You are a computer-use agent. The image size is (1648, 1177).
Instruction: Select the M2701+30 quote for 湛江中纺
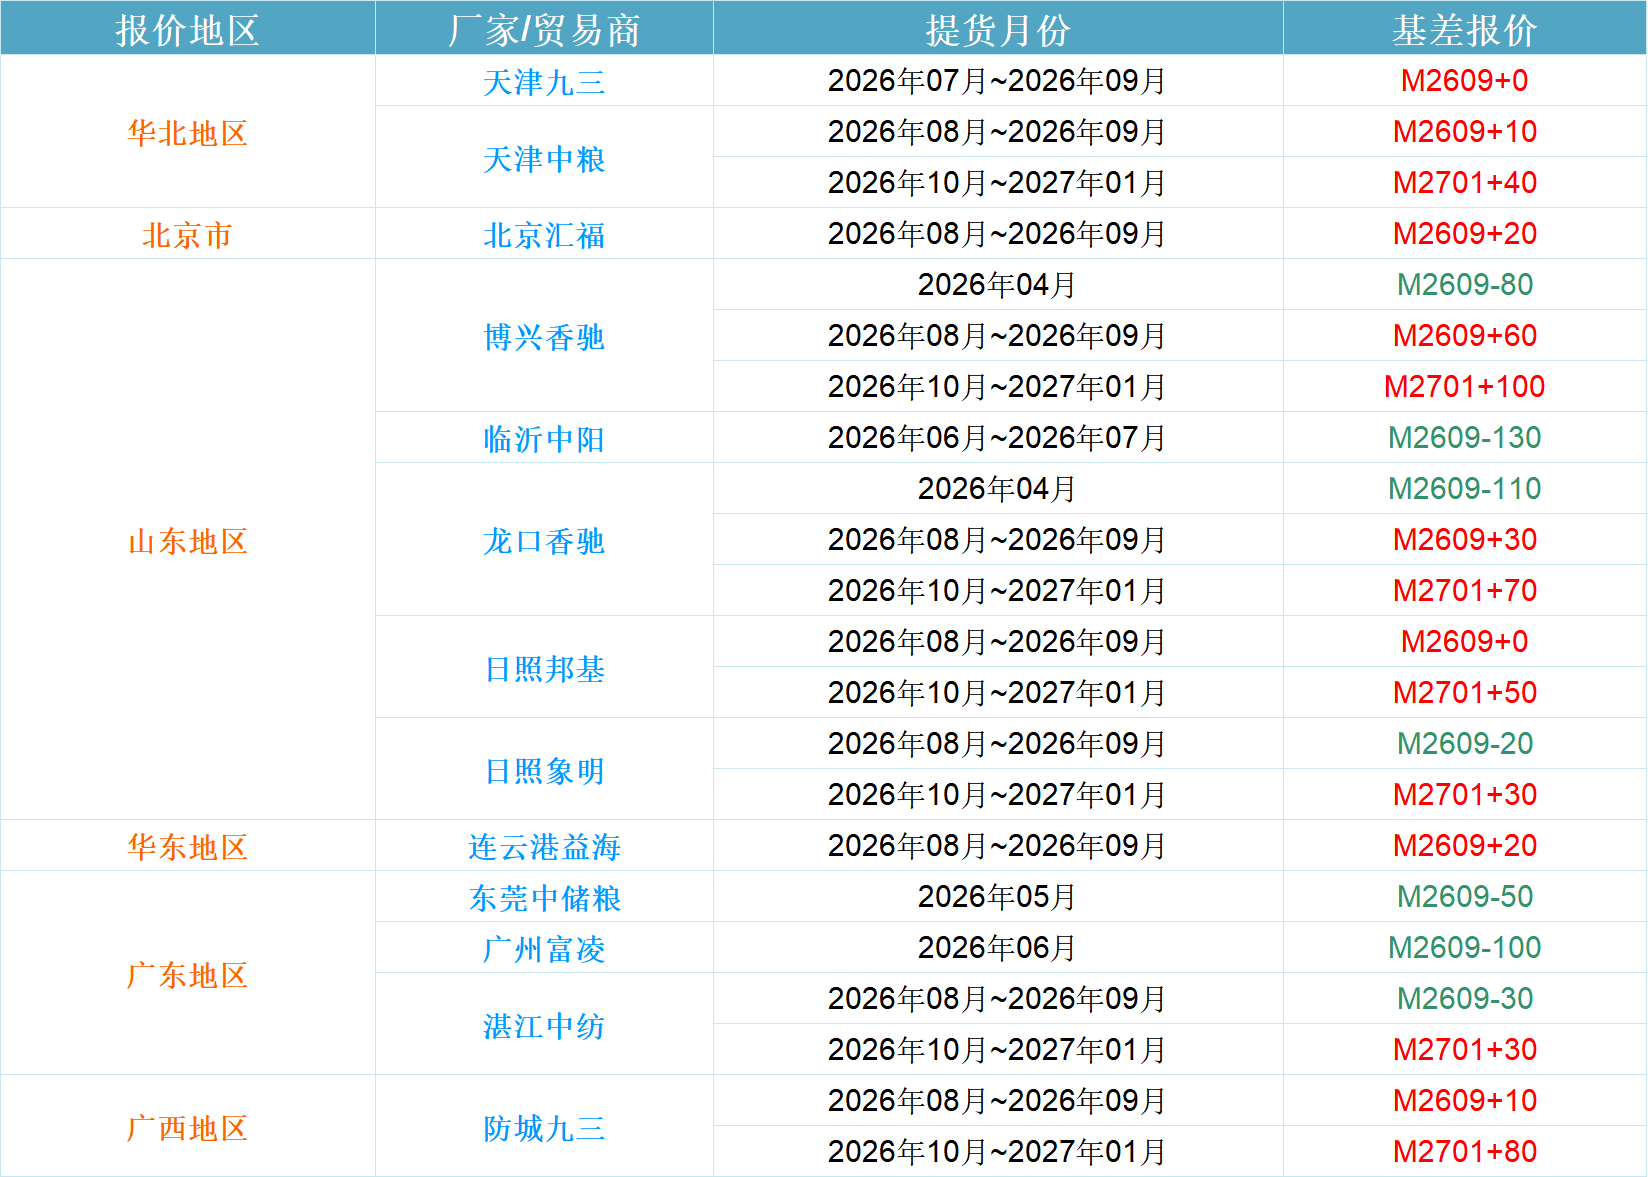[1464, 1050]
